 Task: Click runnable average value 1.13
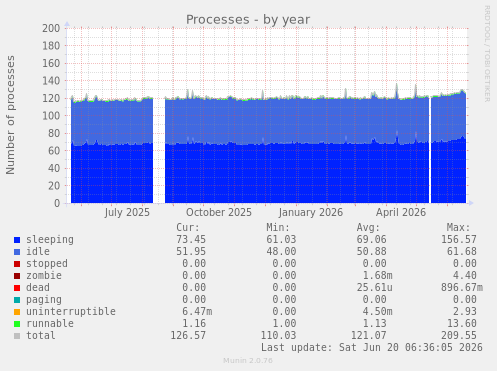coord(374,323)
